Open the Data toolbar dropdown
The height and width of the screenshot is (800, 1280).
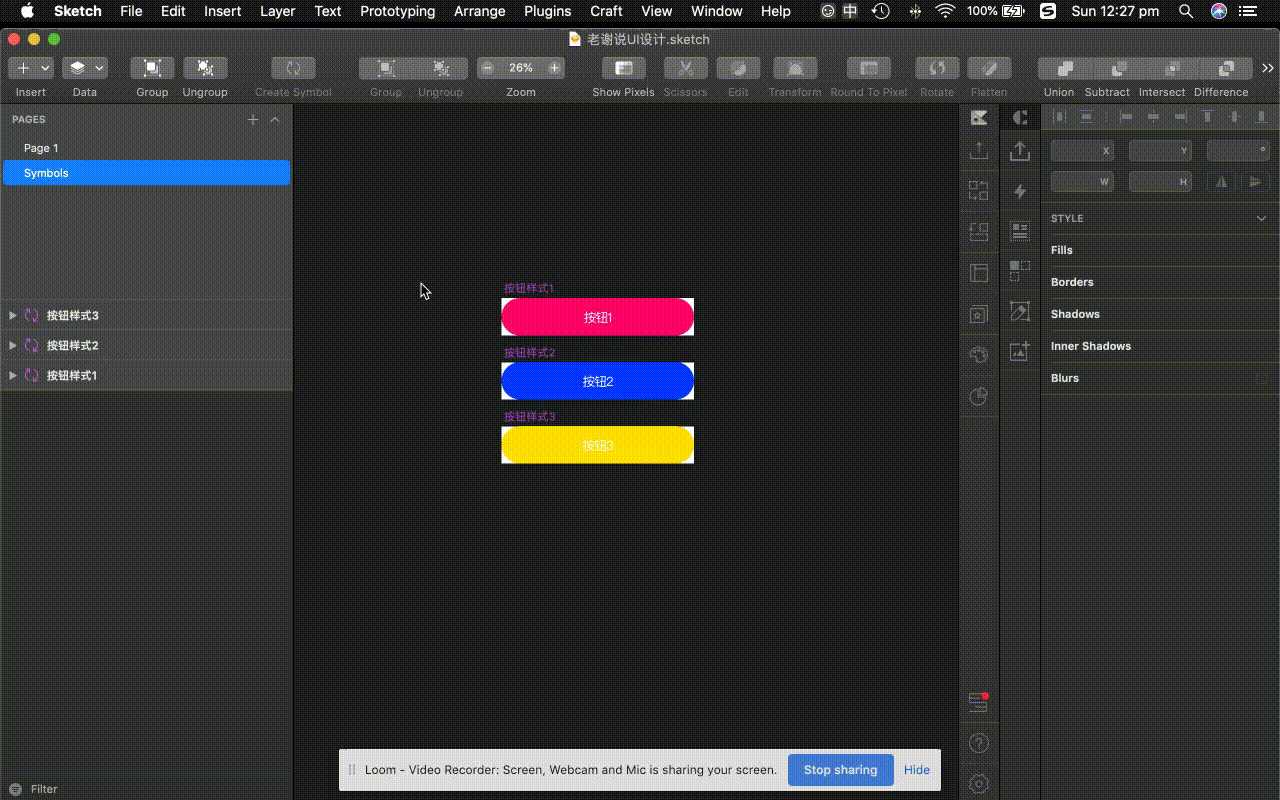click(x=85, y=68)
